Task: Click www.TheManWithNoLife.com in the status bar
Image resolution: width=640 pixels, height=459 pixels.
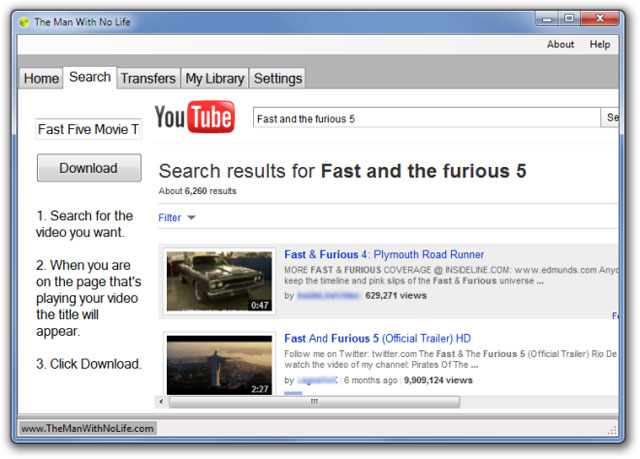Action: [87, 428]
